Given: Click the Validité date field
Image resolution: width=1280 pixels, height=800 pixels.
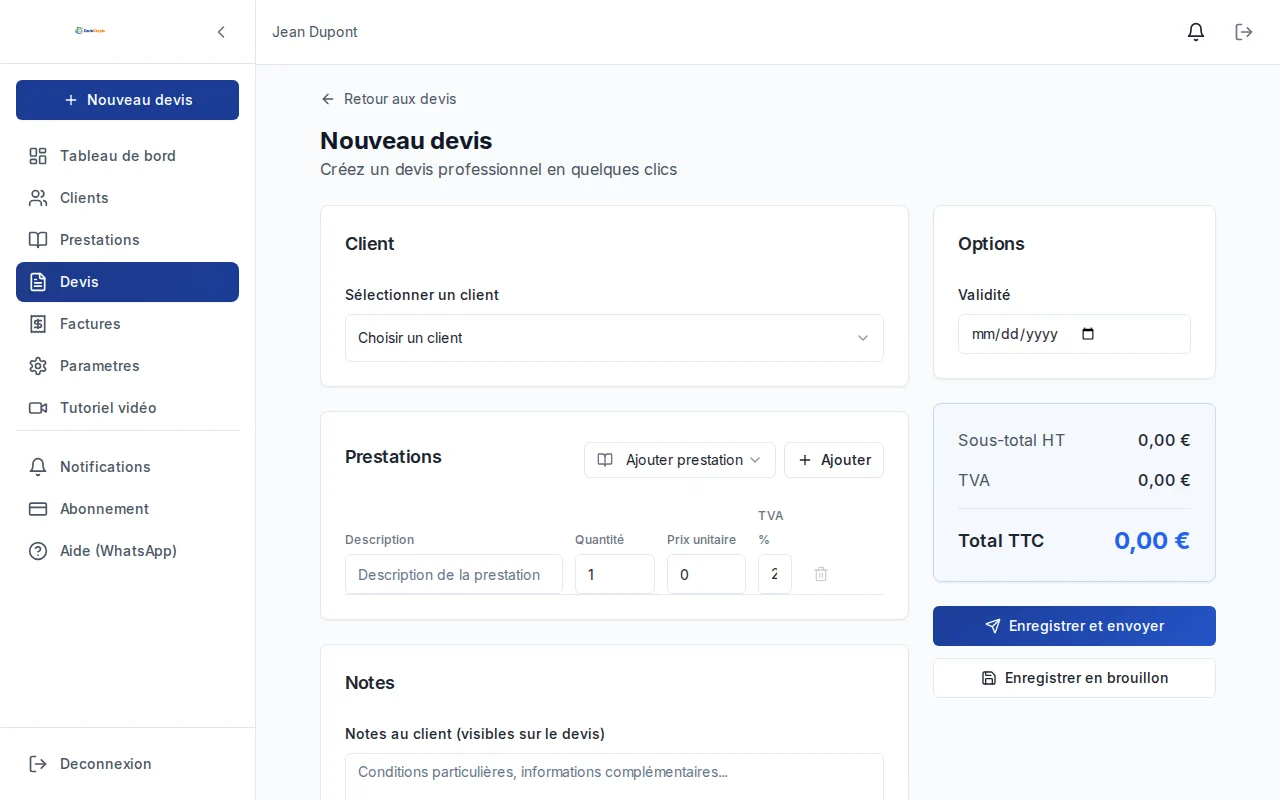Looking at the screenshot, I should (x=1074, y=334).
